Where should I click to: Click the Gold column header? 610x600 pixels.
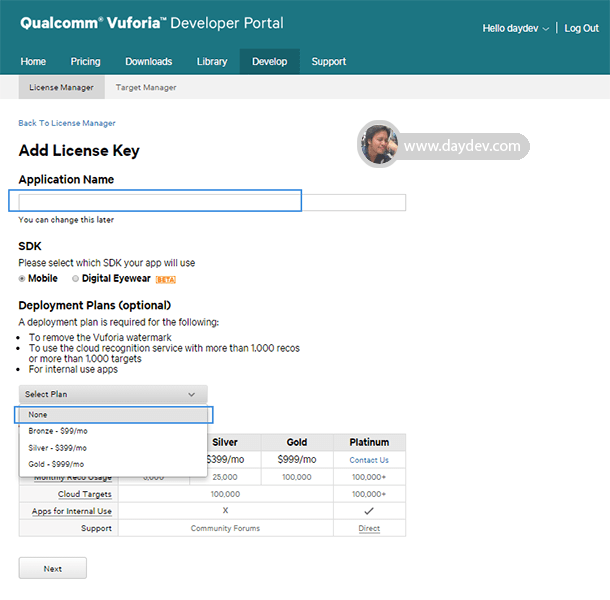(x=297, y=442)
